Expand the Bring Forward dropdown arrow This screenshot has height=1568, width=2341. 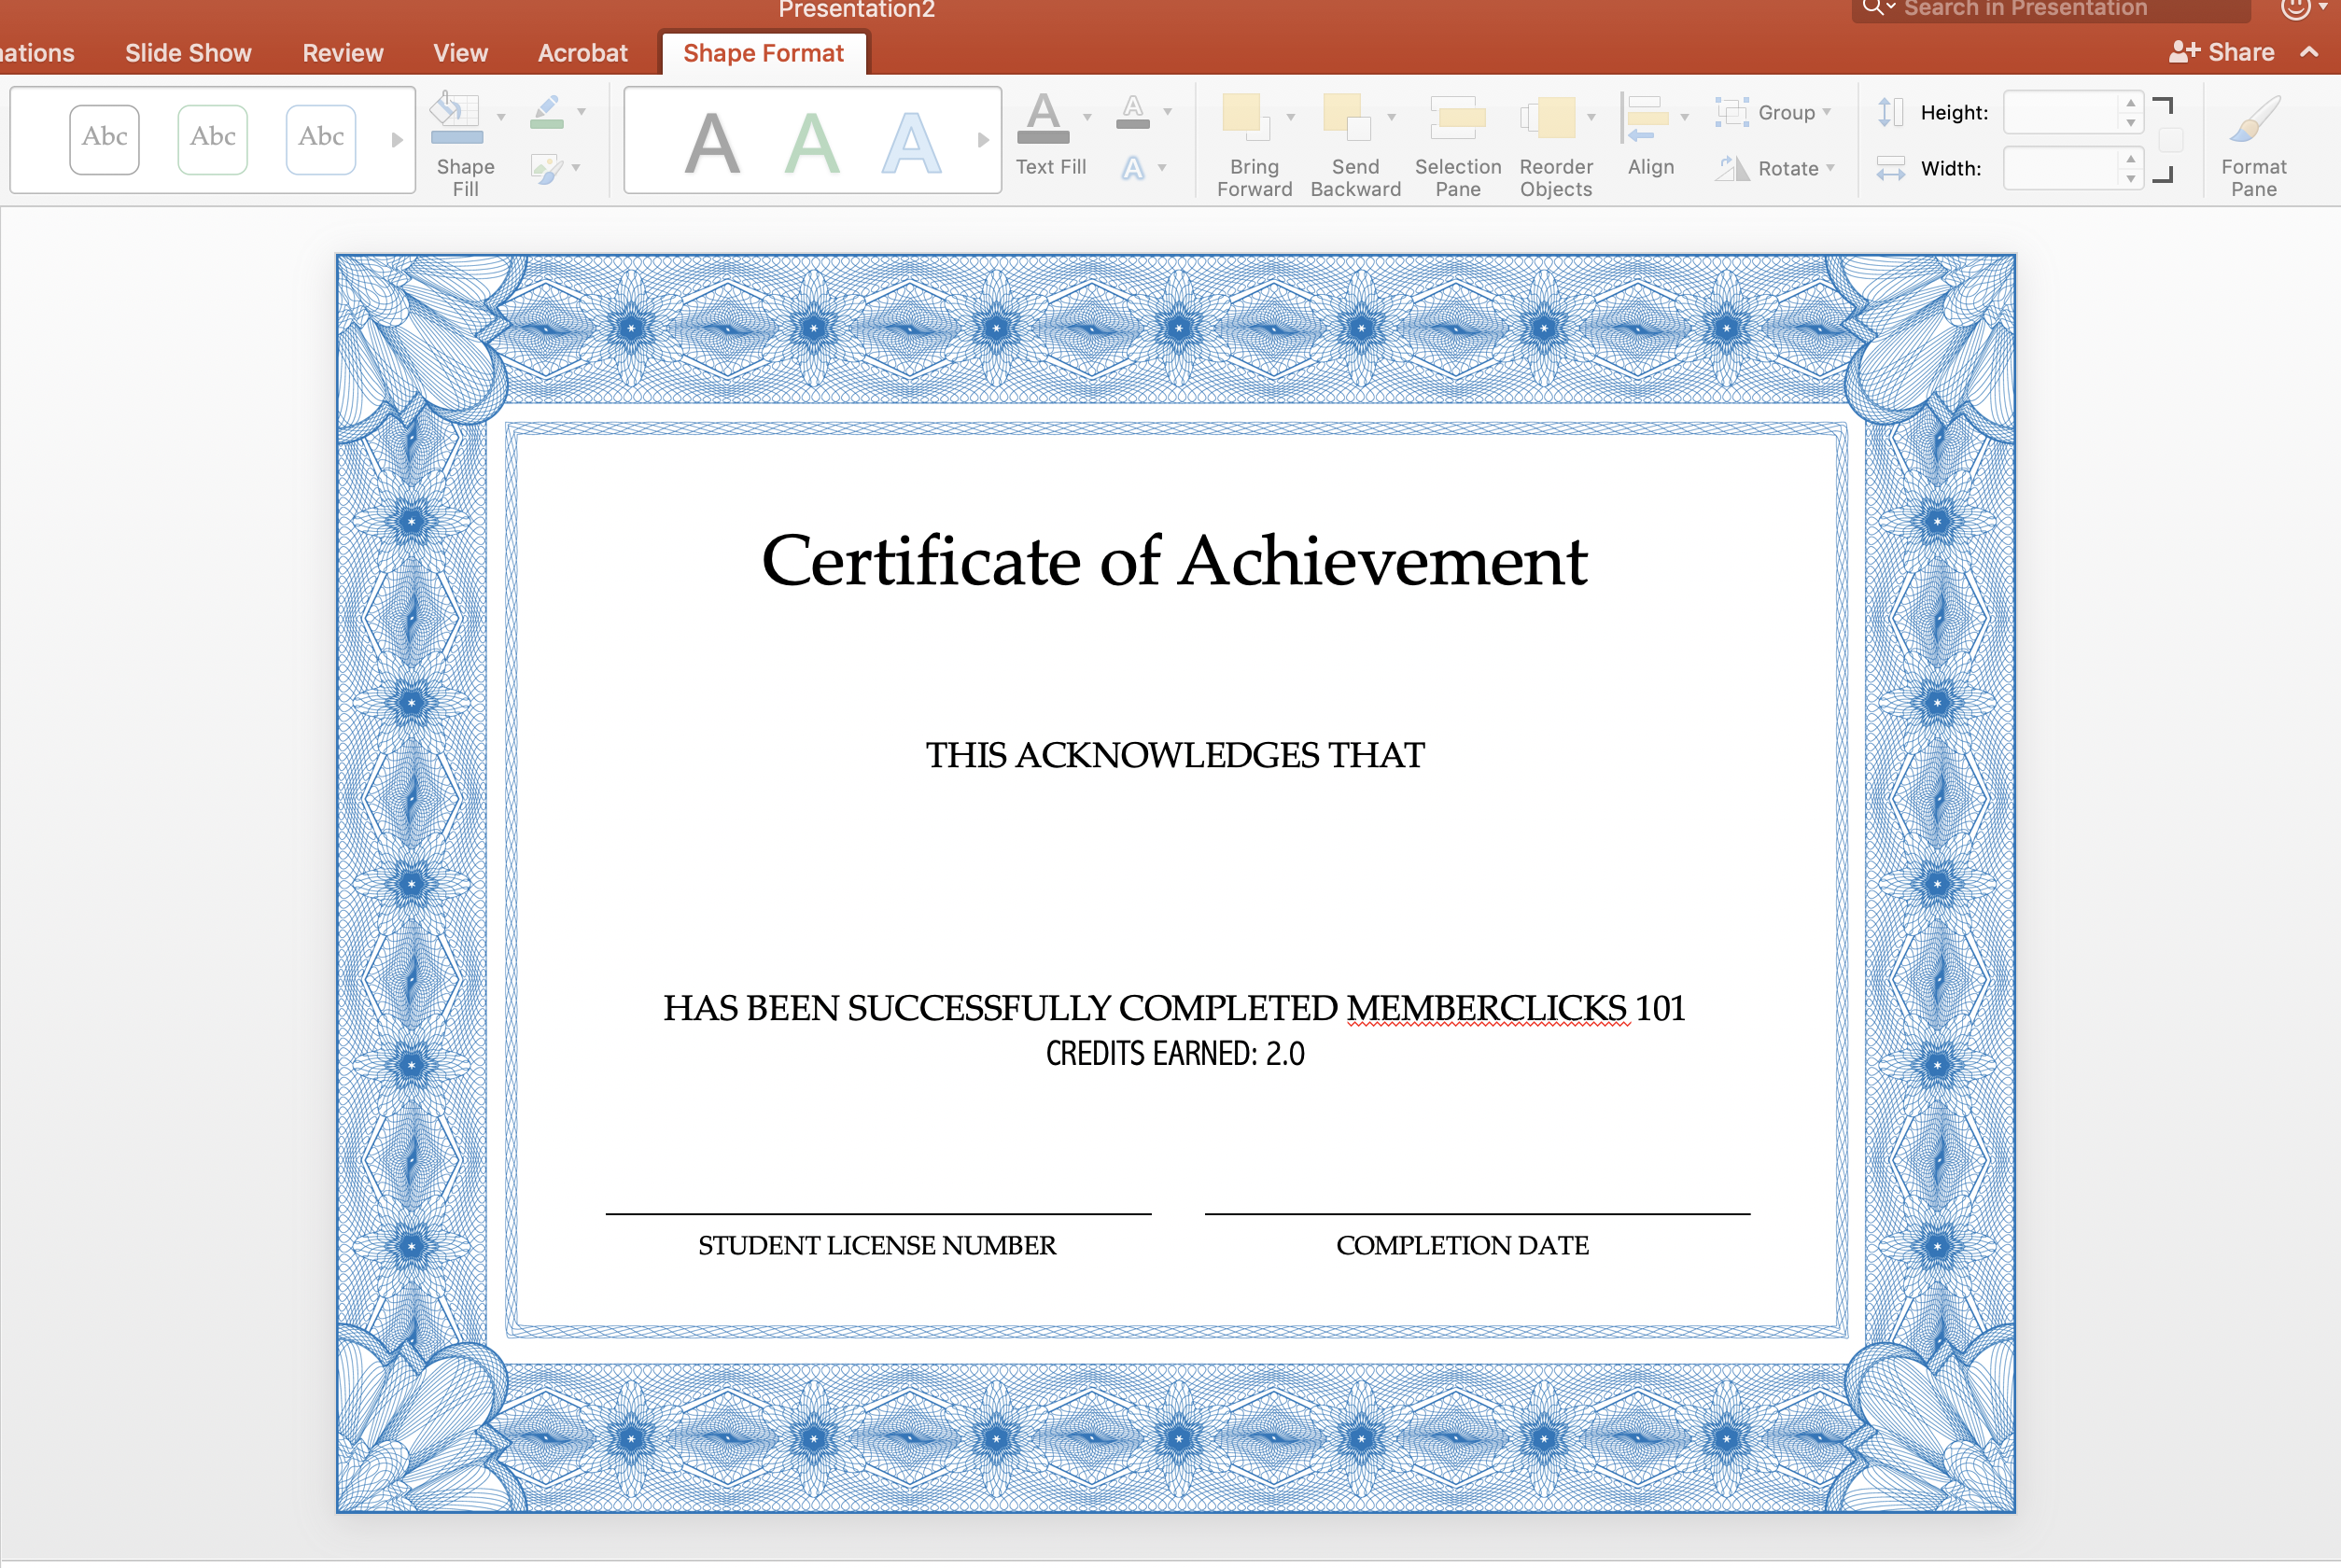click(1290, 117)
